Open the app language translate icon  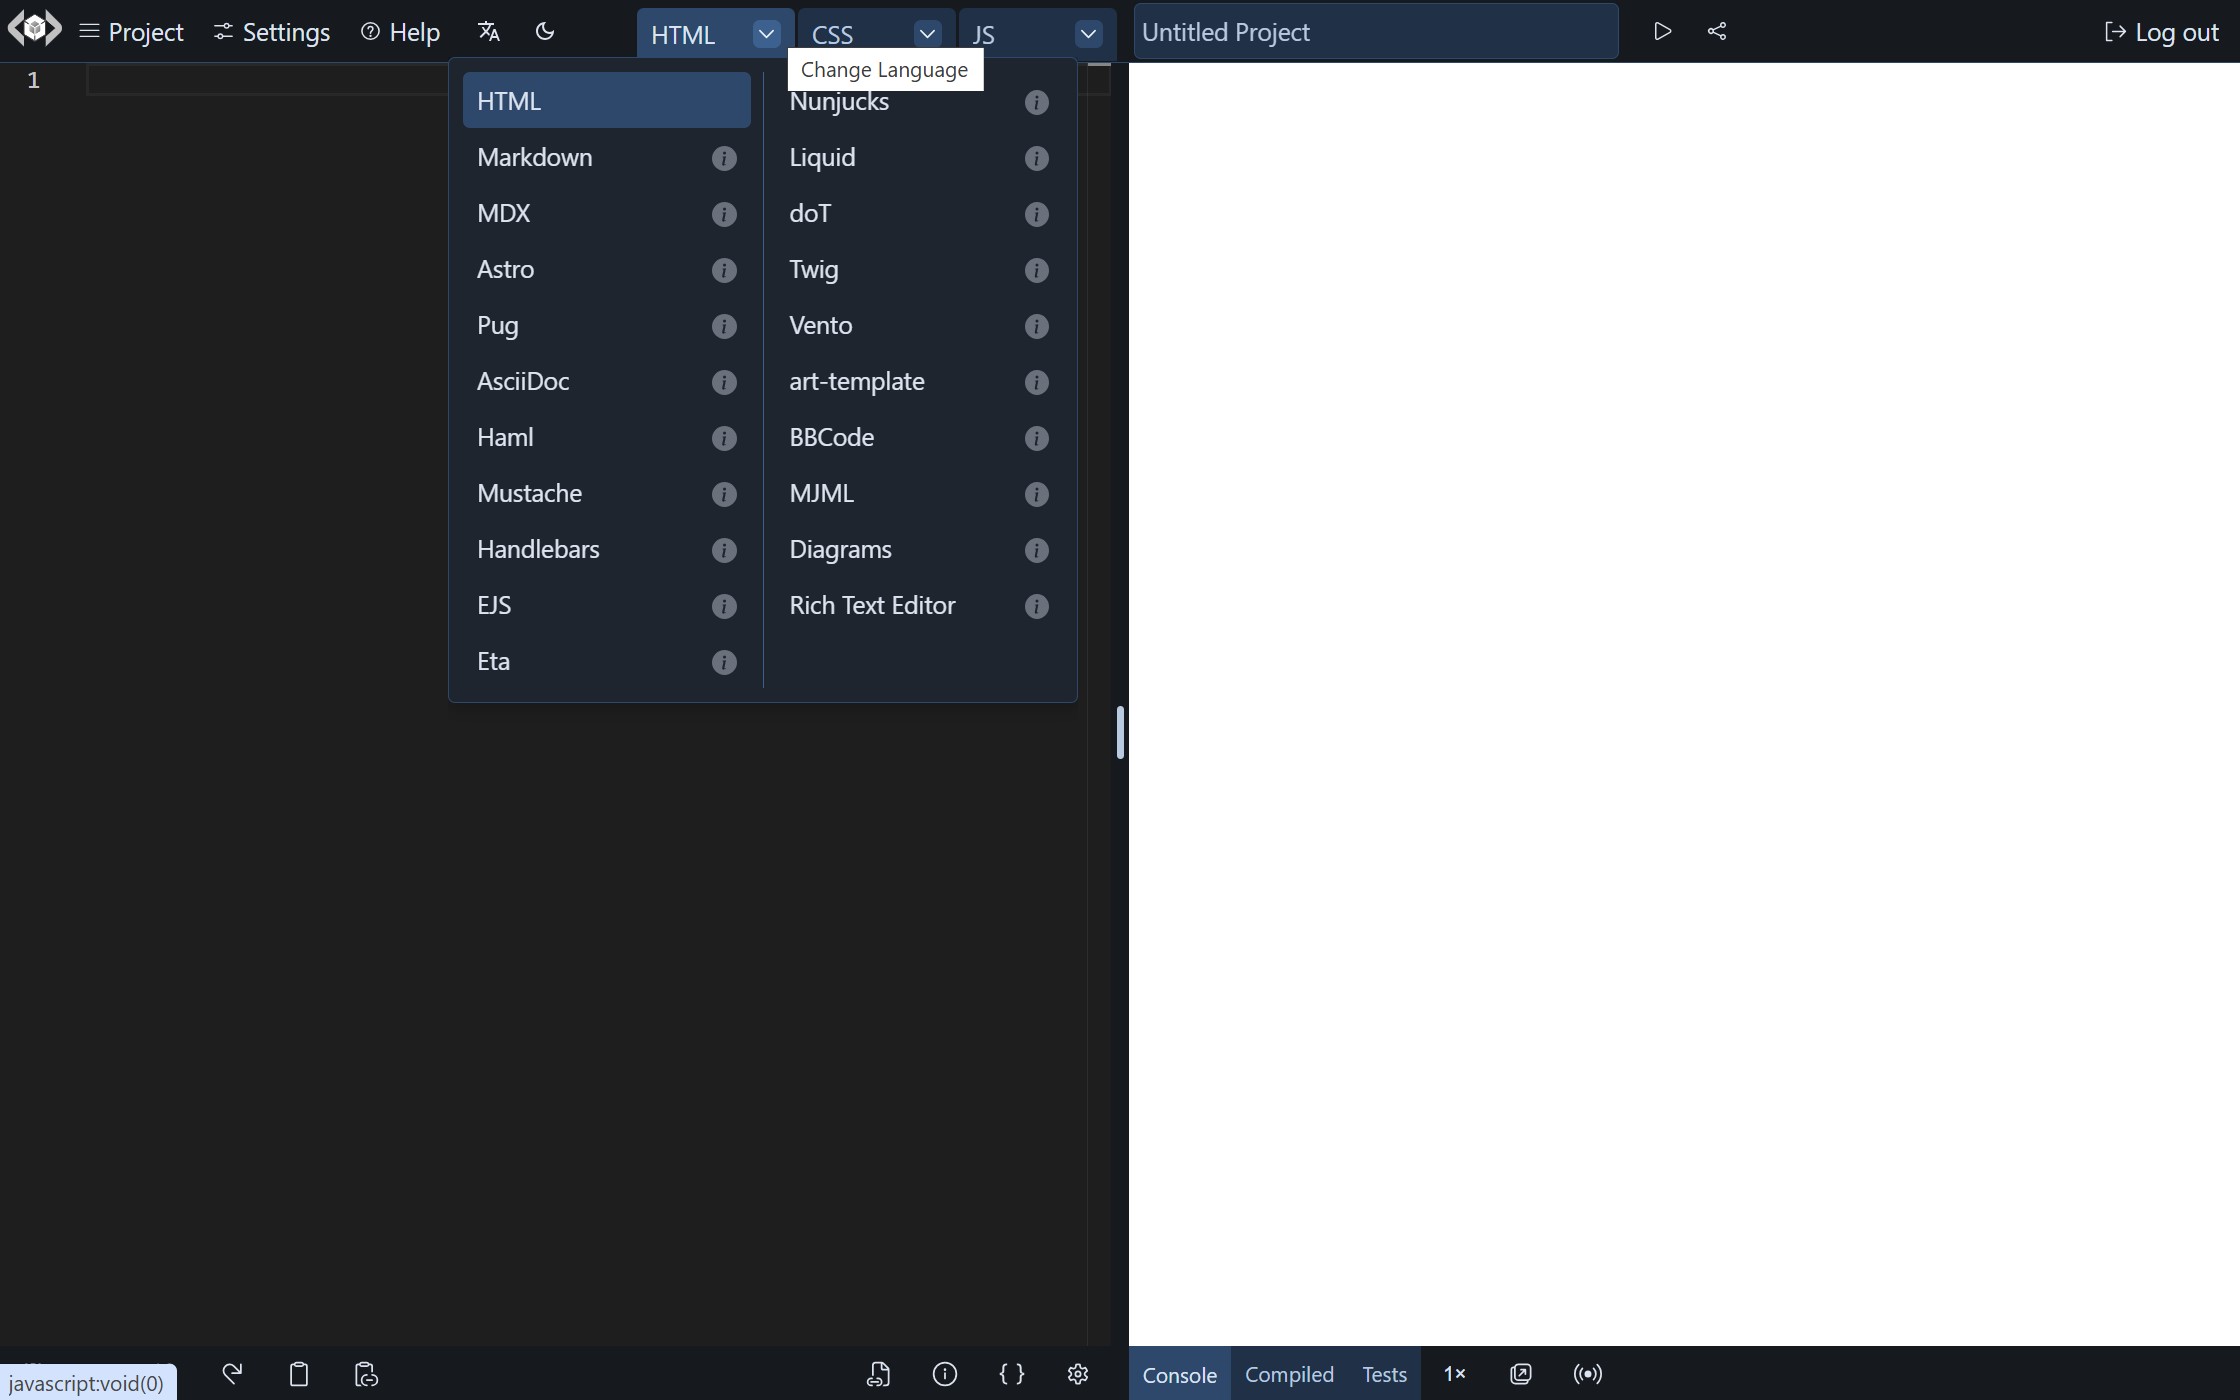[488, 32]
